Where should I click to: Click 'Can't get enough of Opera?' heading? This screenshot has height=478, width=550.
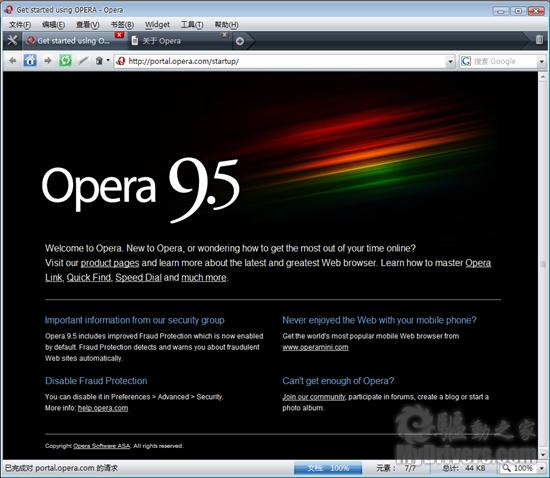click(x=338, y=381)
